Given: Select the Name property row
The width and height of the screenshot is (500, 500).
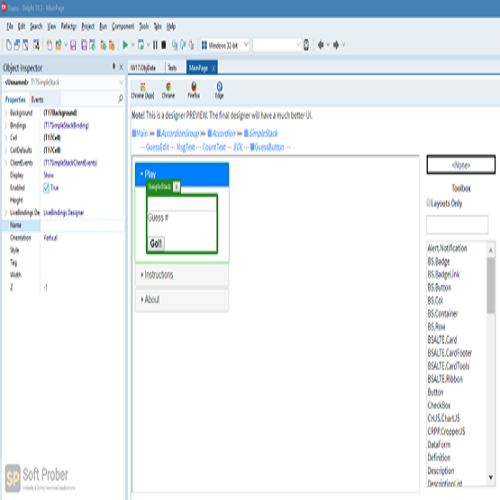Looking at the screenshot, I should (63, 225).
